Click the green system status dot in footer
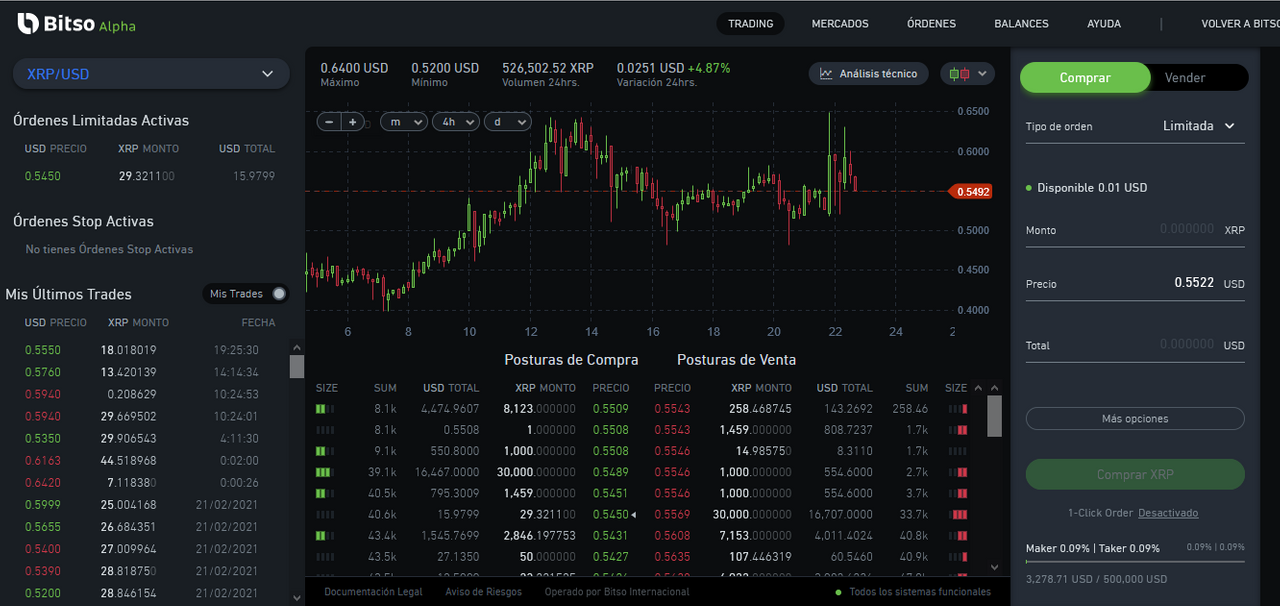Image resolution: width=1280 pixels, height=606 pixels. click(x=838, y=592)
